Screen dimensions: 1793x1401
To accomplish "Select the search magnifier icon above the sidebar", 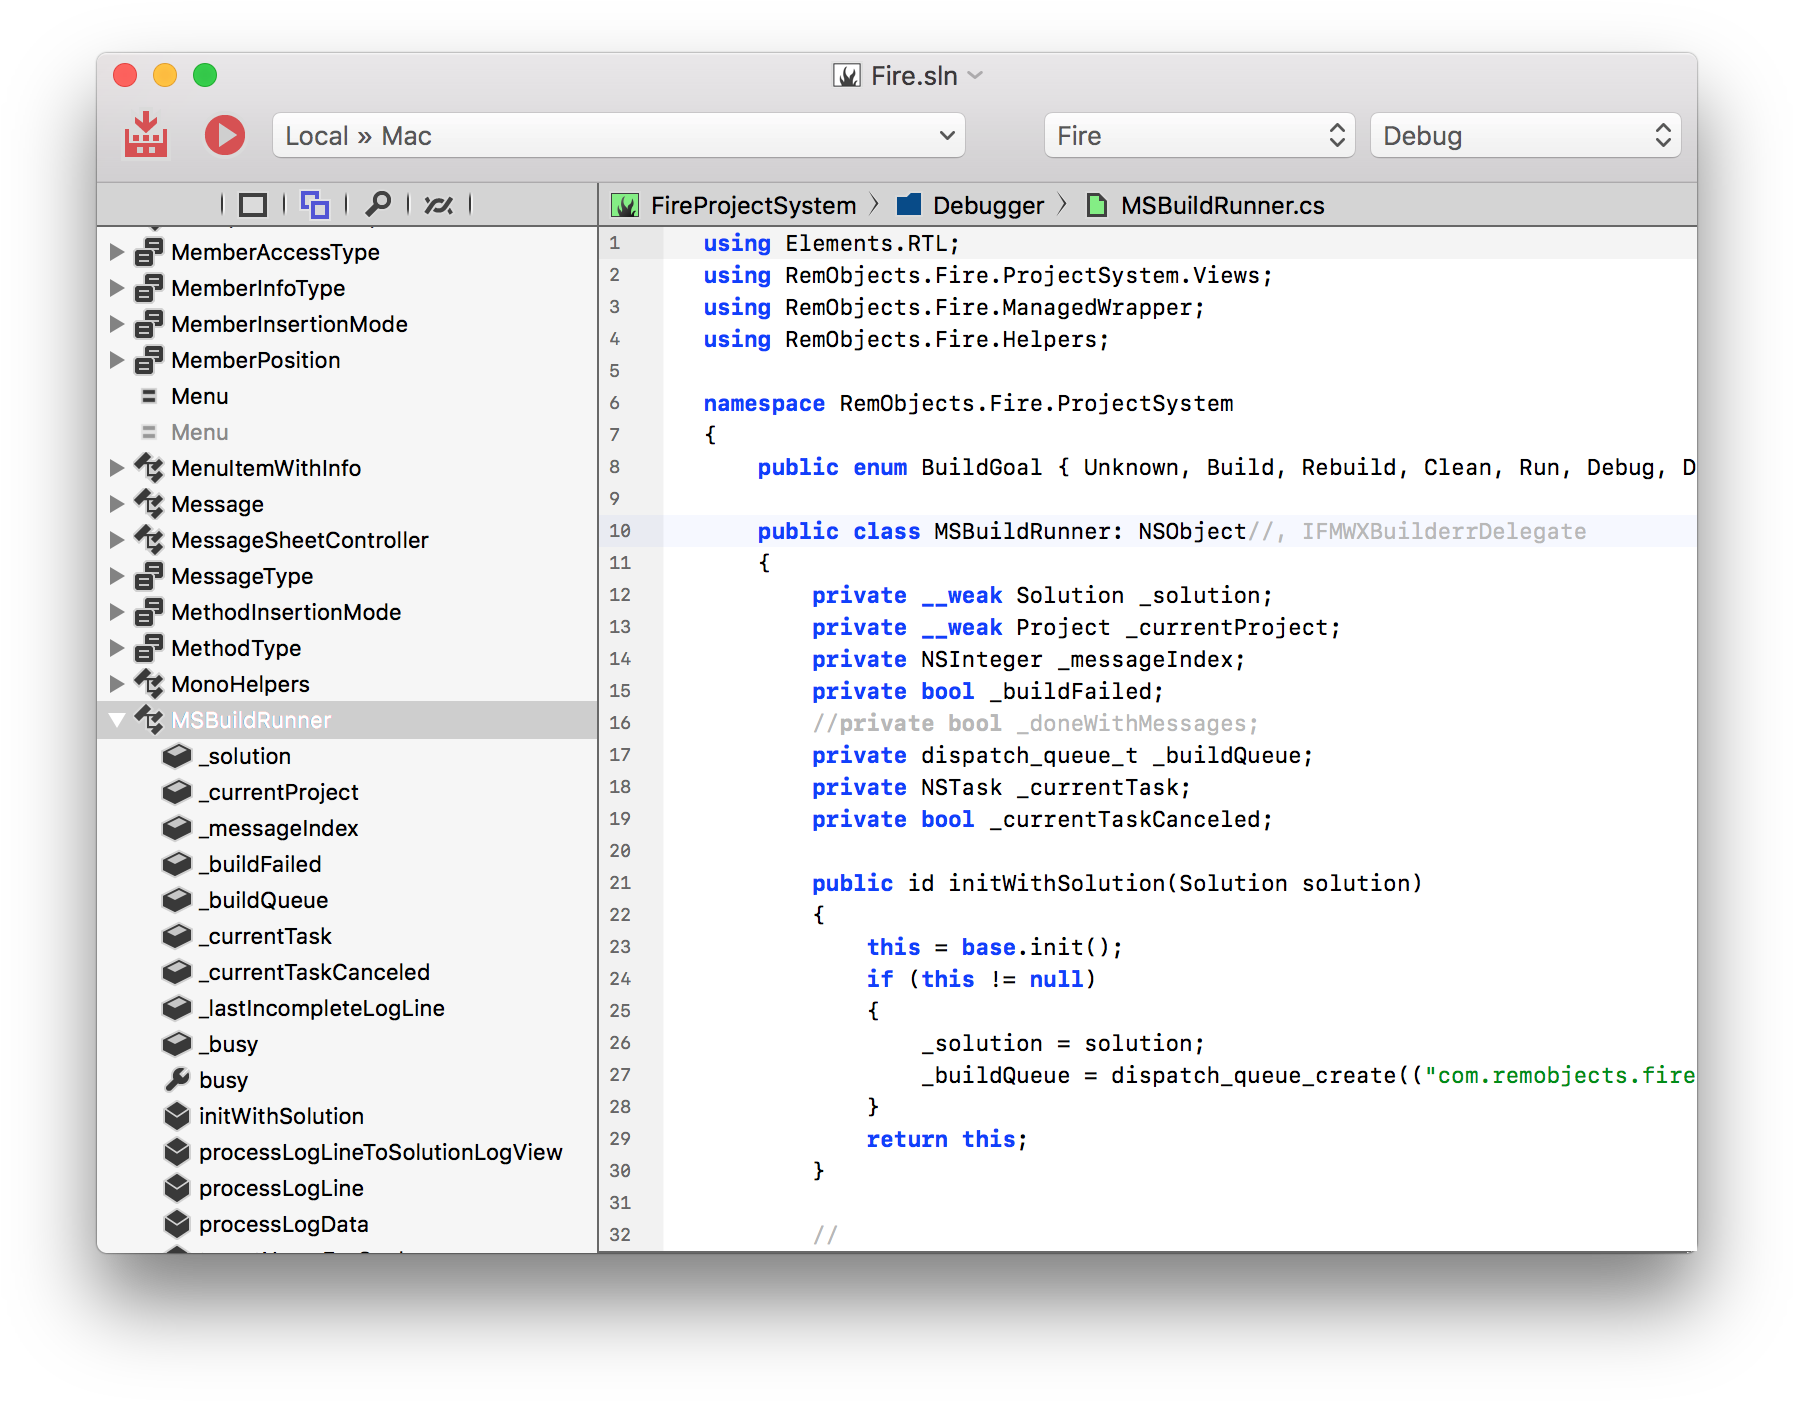I will coord(378,204).
